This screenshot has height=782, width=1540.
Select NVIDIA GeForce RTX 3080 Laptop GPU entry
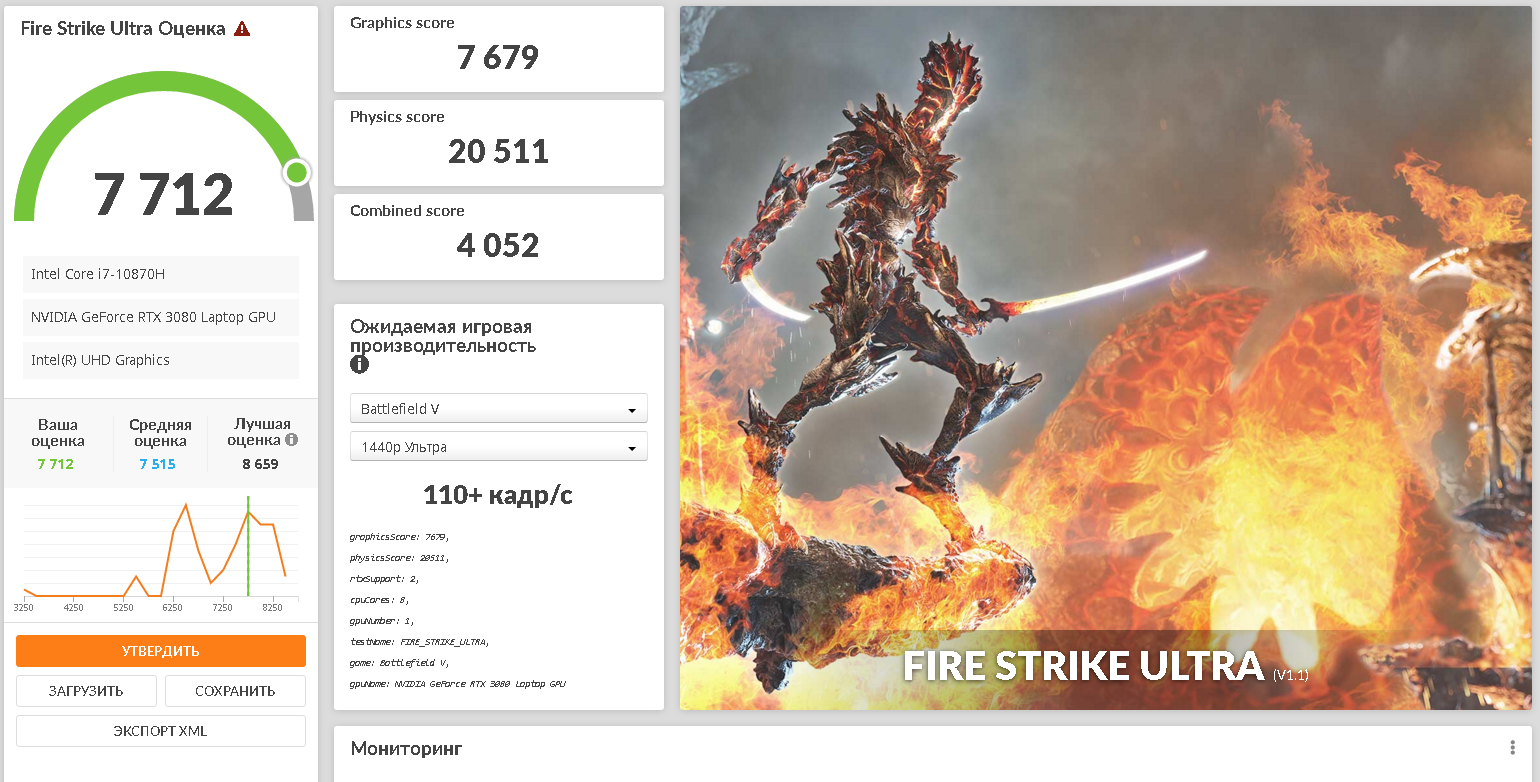click(x=161, y=317)
